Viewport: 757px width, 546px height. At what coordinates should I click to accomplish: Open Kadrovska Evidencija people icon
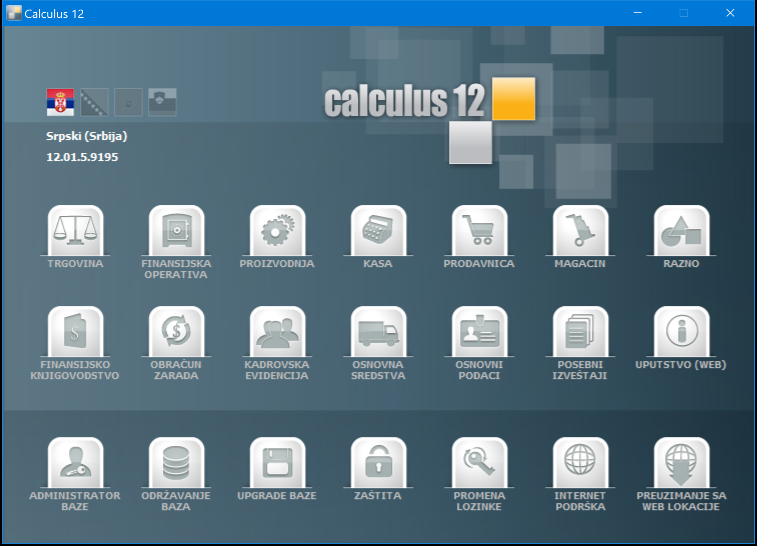click(277, 332)
